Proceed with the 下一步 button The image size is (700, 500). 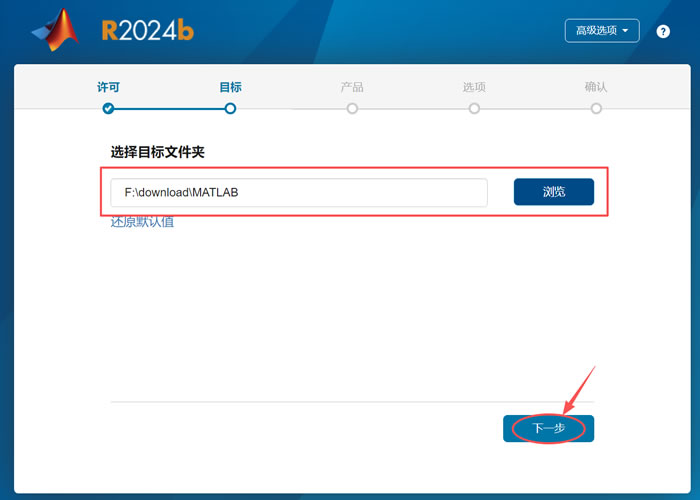tap(549, 428)
